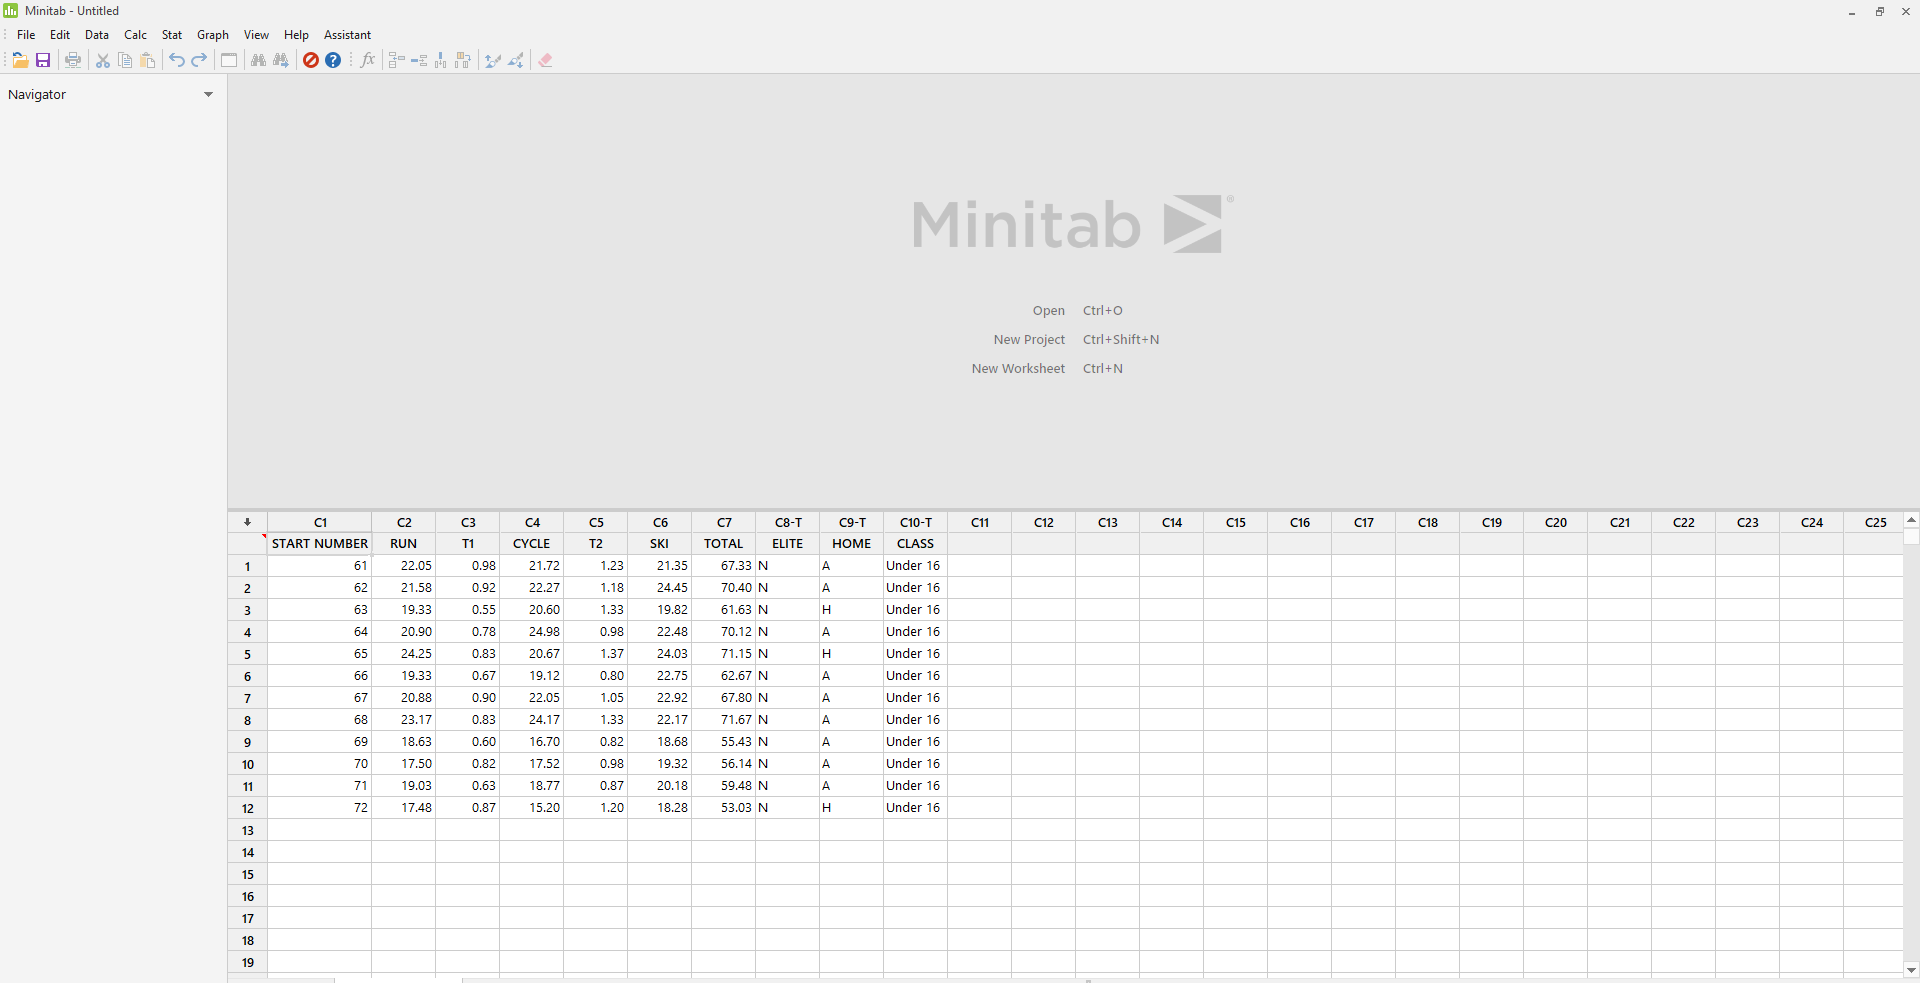1920x983 pixels.
Task: Save the current project
Action: (x=42, y=60)
